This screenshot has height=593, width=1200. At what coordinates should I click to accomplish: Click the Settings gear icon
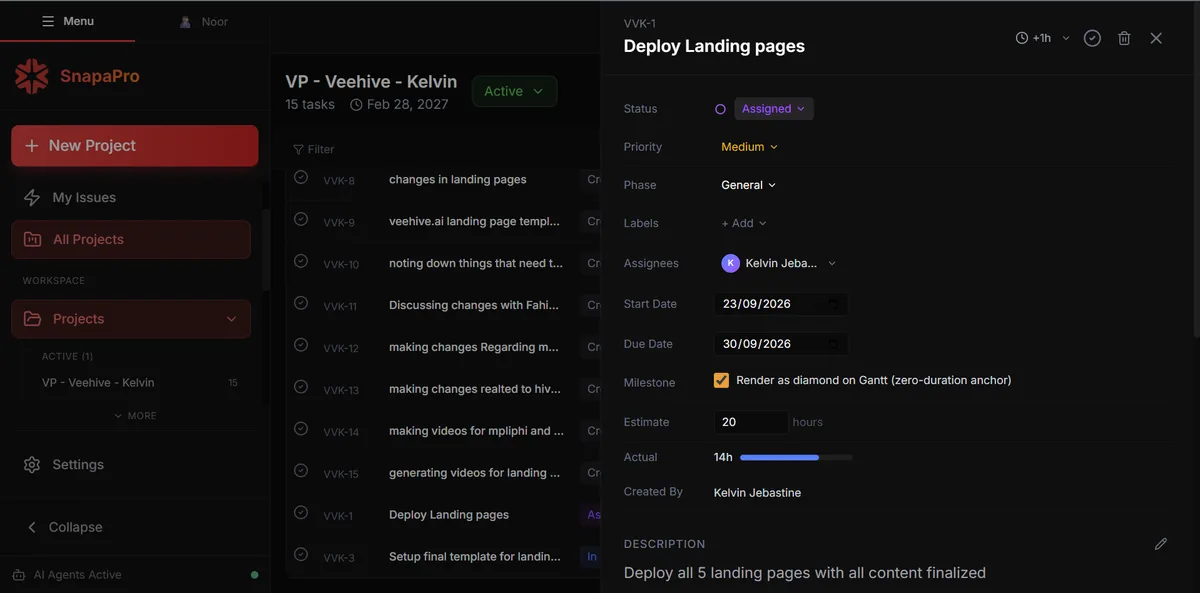32,464
